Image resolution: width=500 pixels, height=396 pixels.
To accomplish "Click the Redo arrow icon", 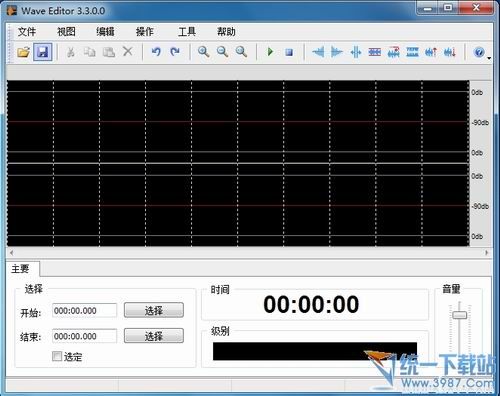I will pos(175,52).
